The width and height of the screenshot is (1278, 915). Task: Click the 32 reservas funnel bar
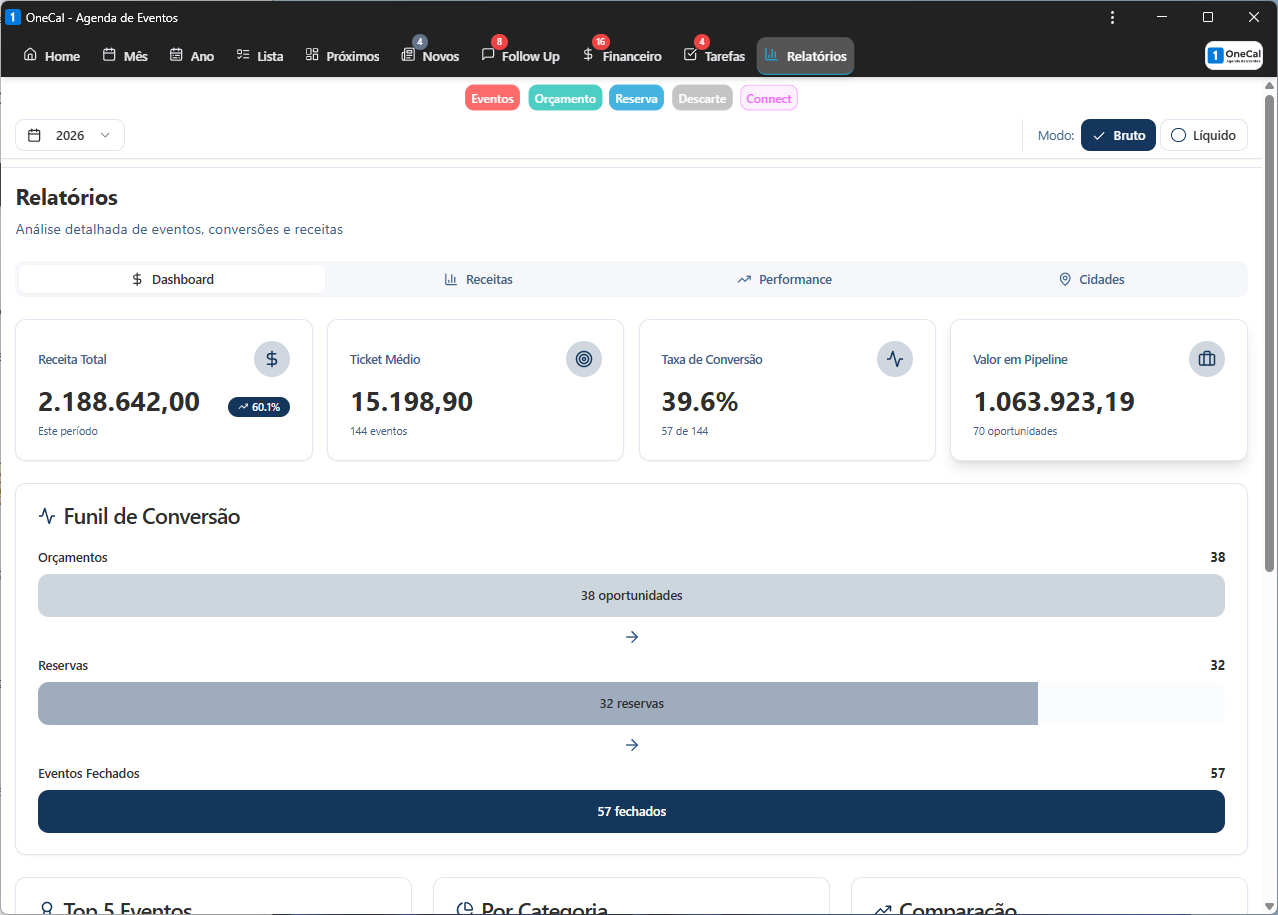point(538,703)
